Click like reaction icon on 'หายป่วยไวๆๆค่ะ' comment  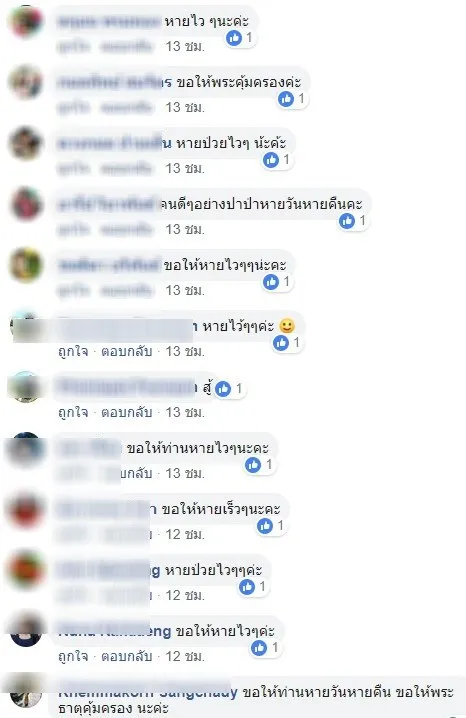point(247,587)
